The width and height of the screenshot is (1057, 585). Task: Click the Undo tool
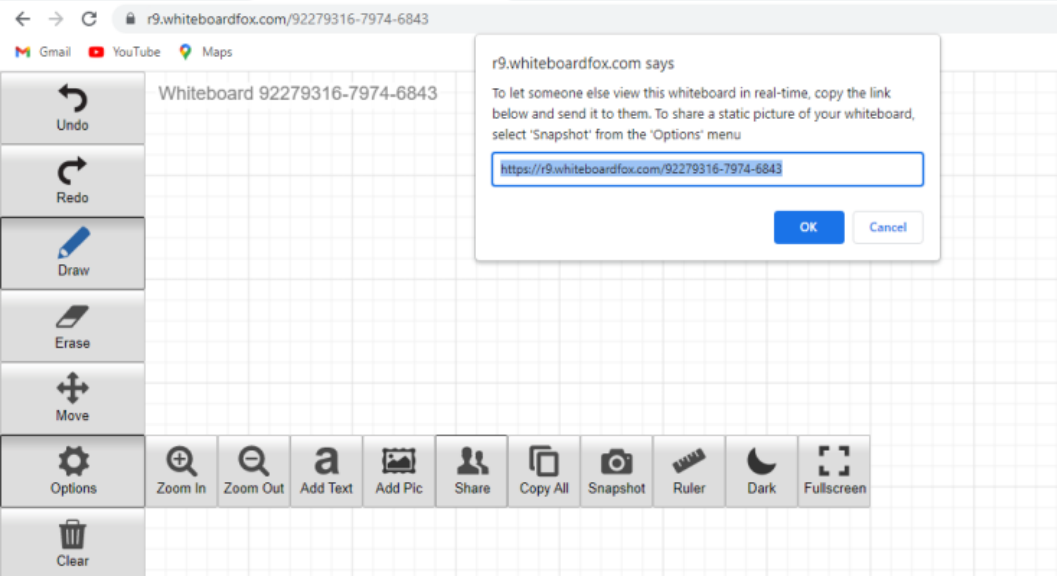coord(72,108)
